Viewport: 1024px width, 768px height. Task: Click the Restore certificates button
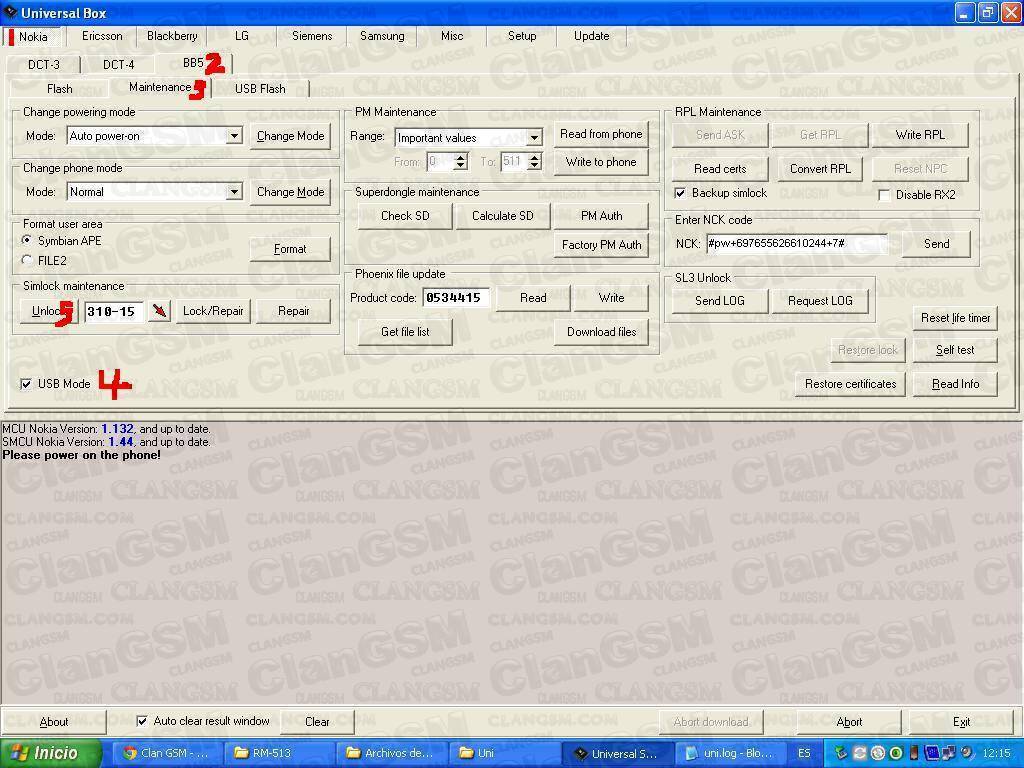(850, 384)
